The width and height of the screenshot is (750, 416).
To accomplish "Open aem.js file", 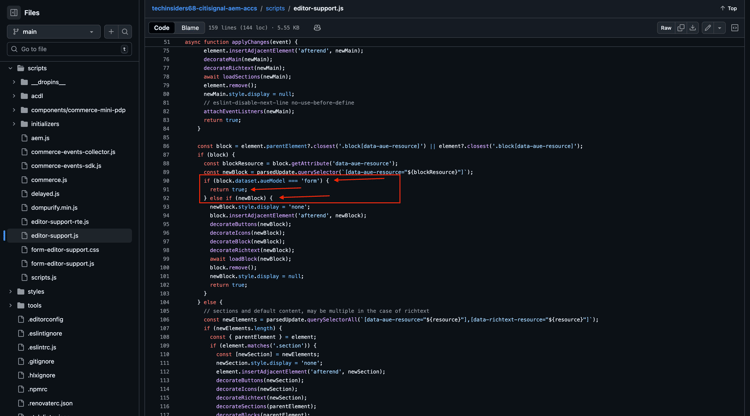I will pos(40,138).
